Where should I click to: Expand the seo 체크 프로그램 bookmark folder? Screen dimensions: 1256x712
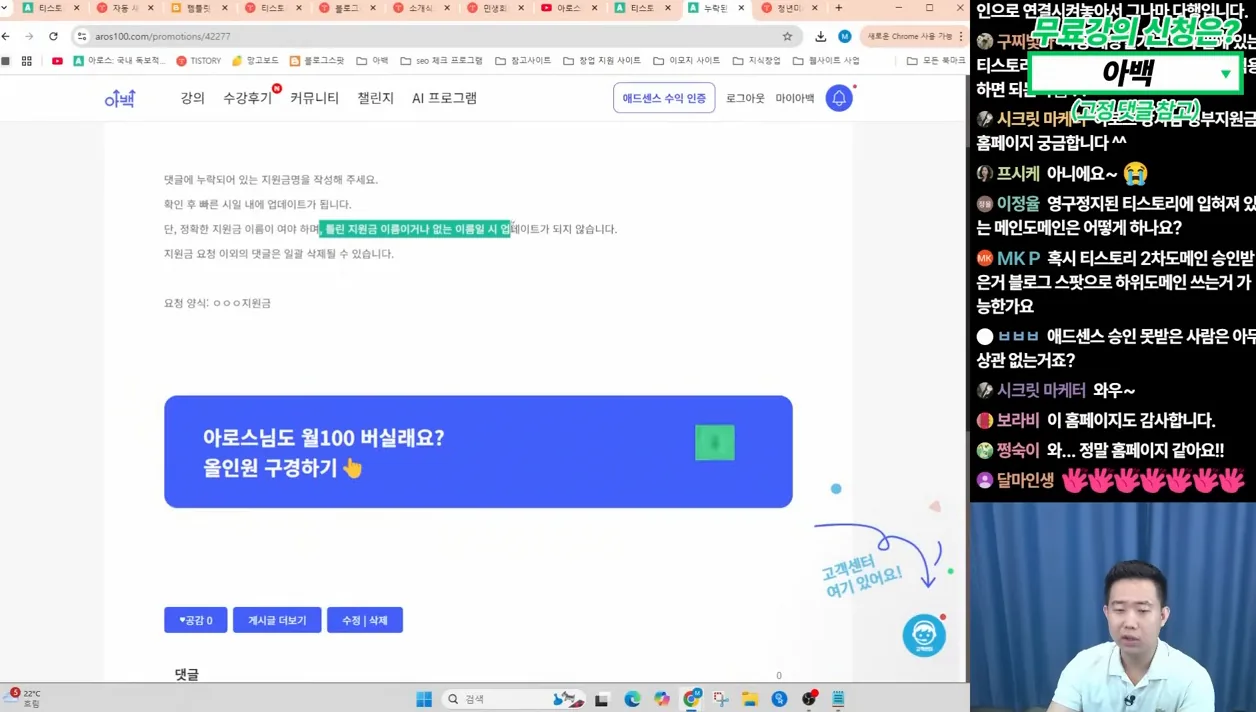tap(441, 61)
